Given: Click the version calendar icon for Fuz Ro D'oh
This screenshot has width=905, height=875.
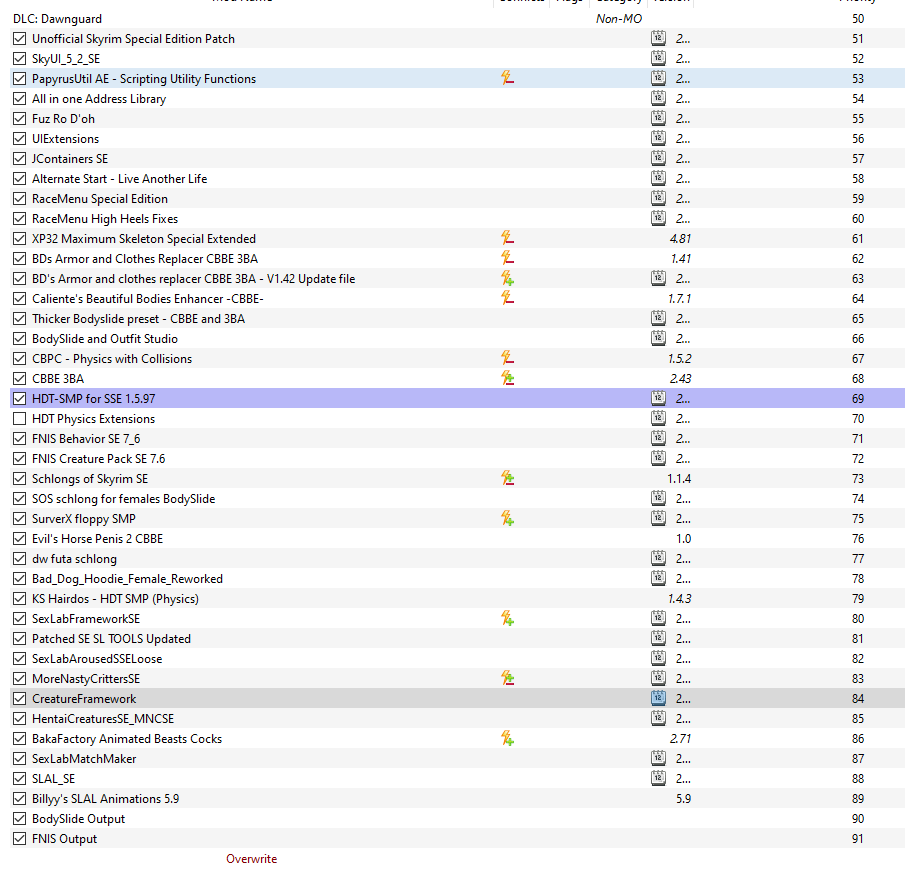Looking at the screenshot, I should pos(658,118).
